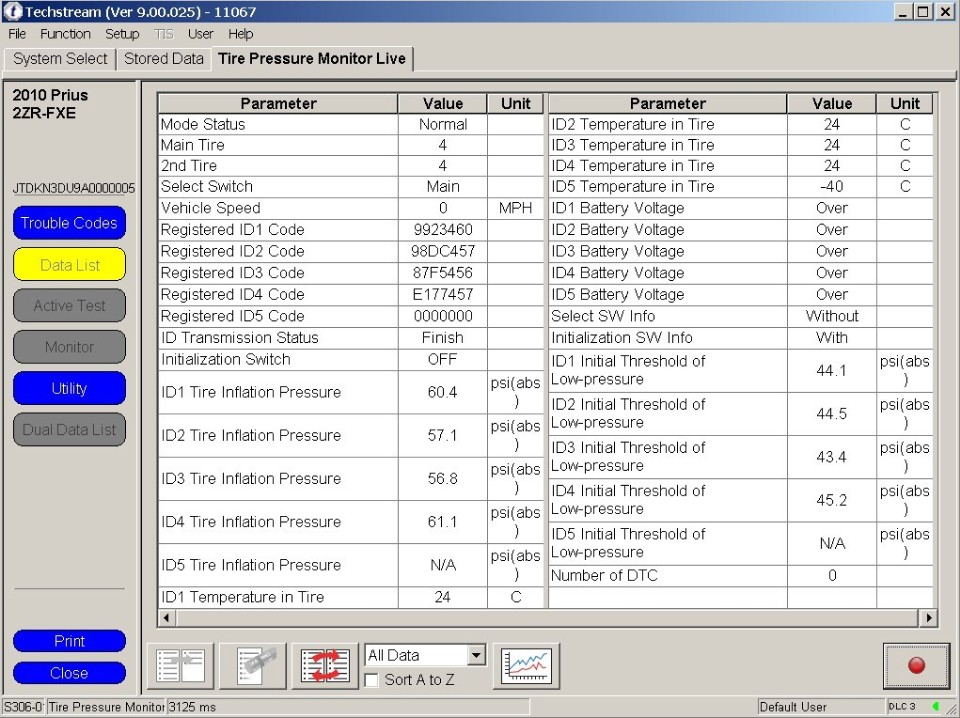Viewport: 960px width, 718px height.
Task: Click the Registered ID4 Code value E177457
Action: point(443,294)
